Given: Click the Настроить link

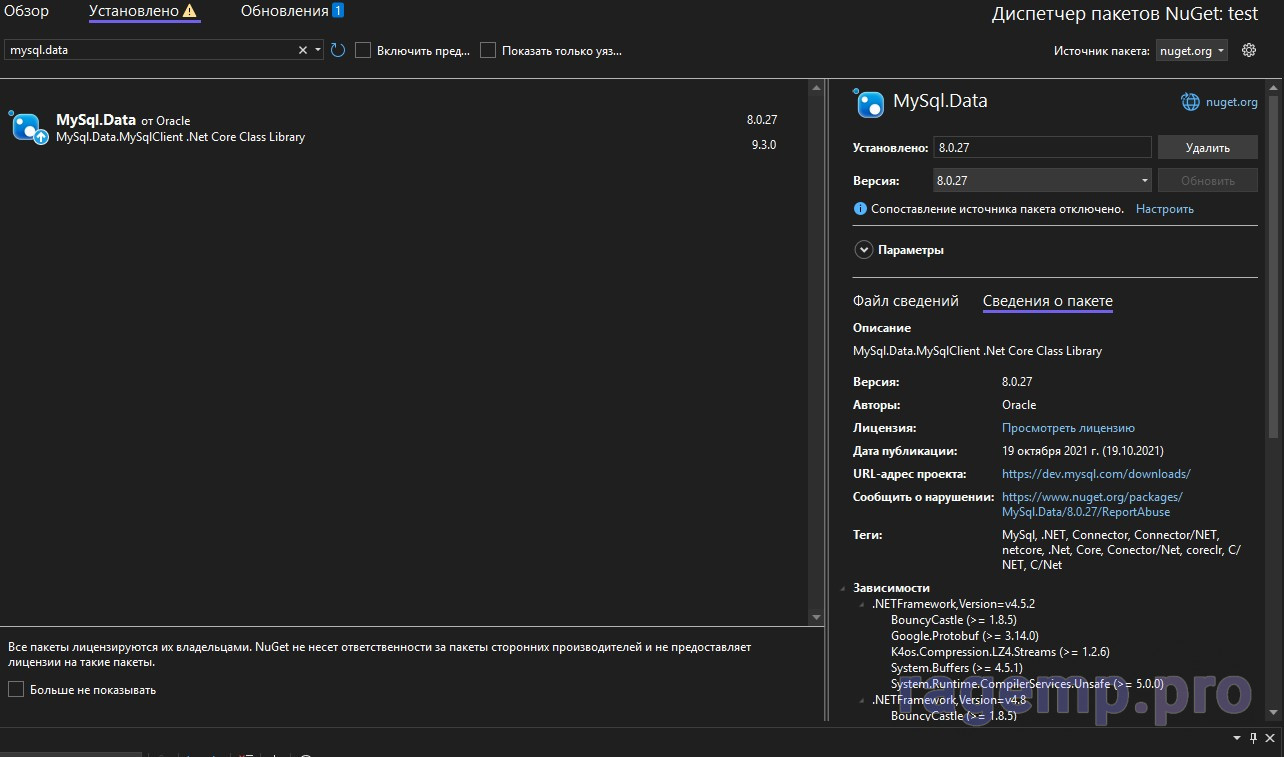Looking at the screenshot, I should click(x=1165, y=209).
